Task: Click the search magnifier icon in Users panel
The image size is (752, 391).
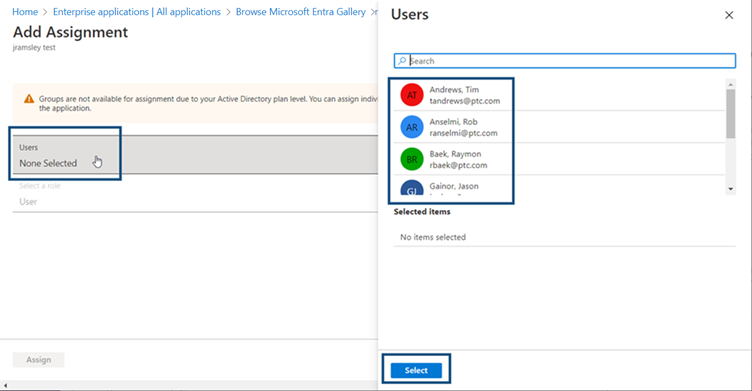Action: coord(402,60)
